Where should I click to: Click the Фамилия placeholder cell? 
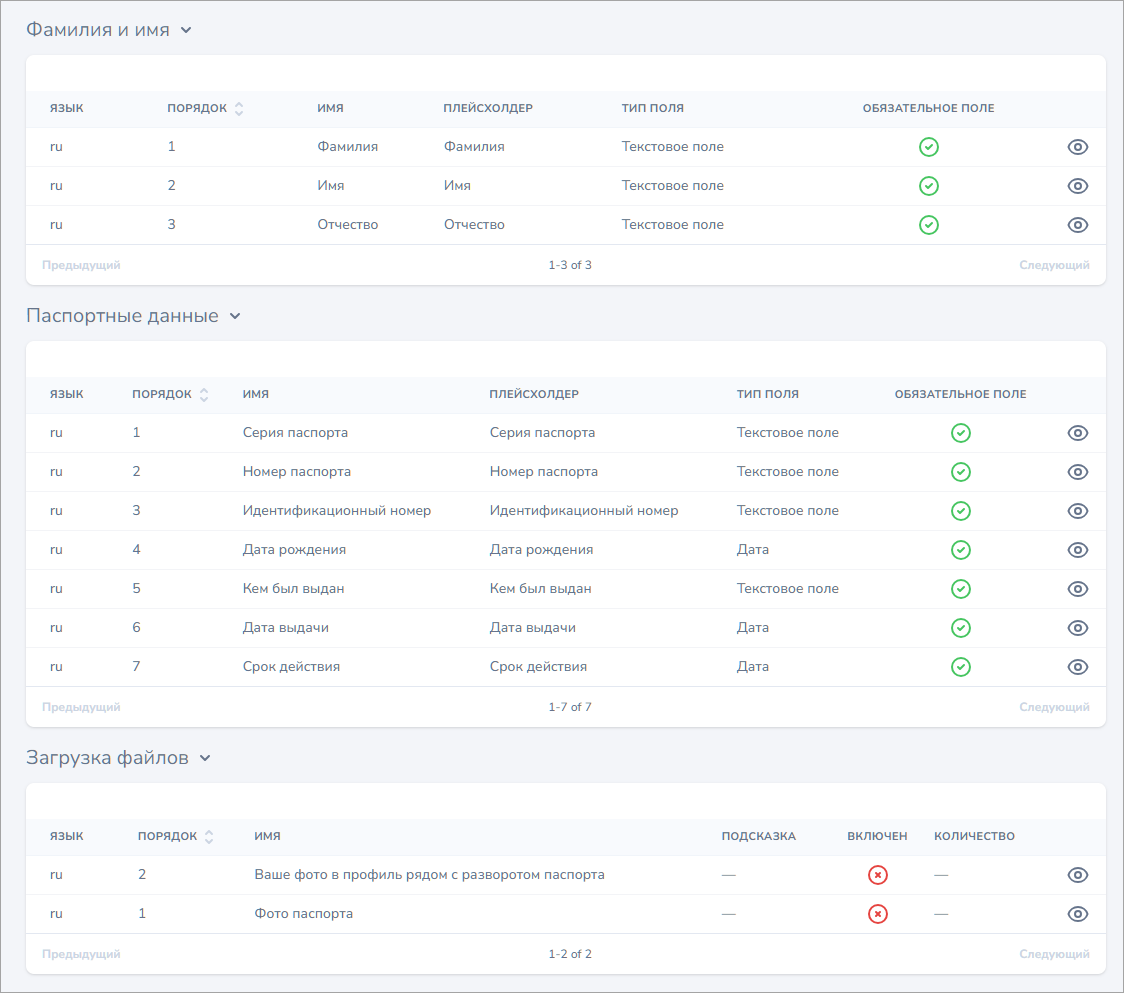474,147
